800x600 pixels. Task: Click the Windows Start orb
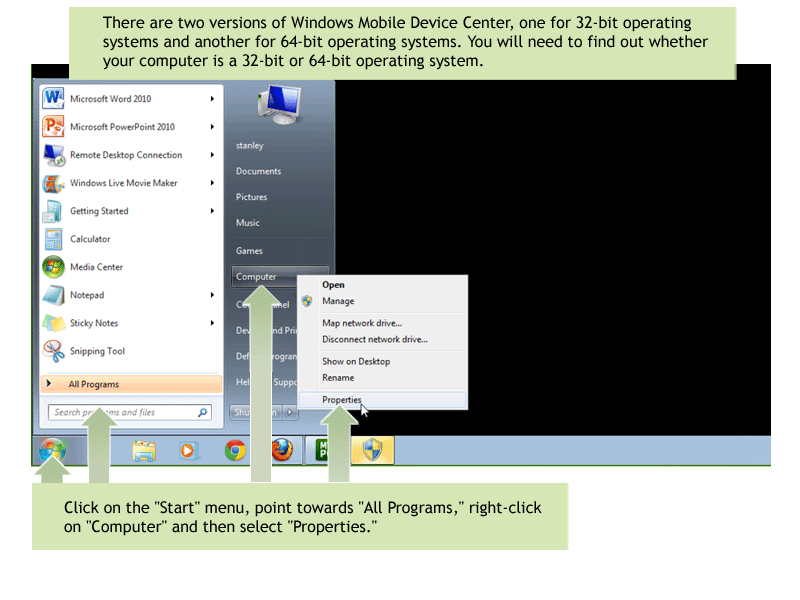[53, 451]
